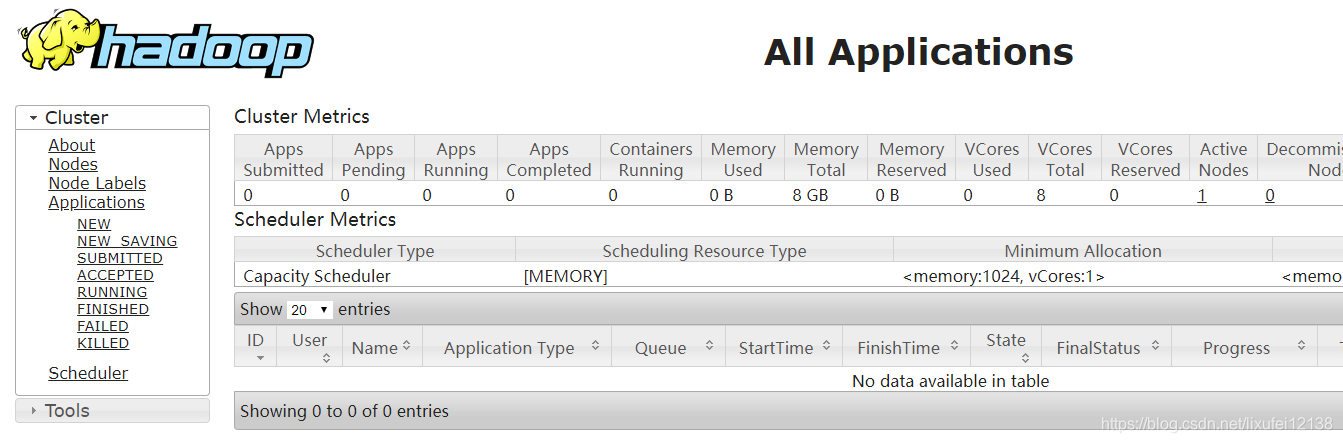This screenshot has width=1343, height=443.
Task: Sort table by StartTime column
Action: click(x=784, y=347)
